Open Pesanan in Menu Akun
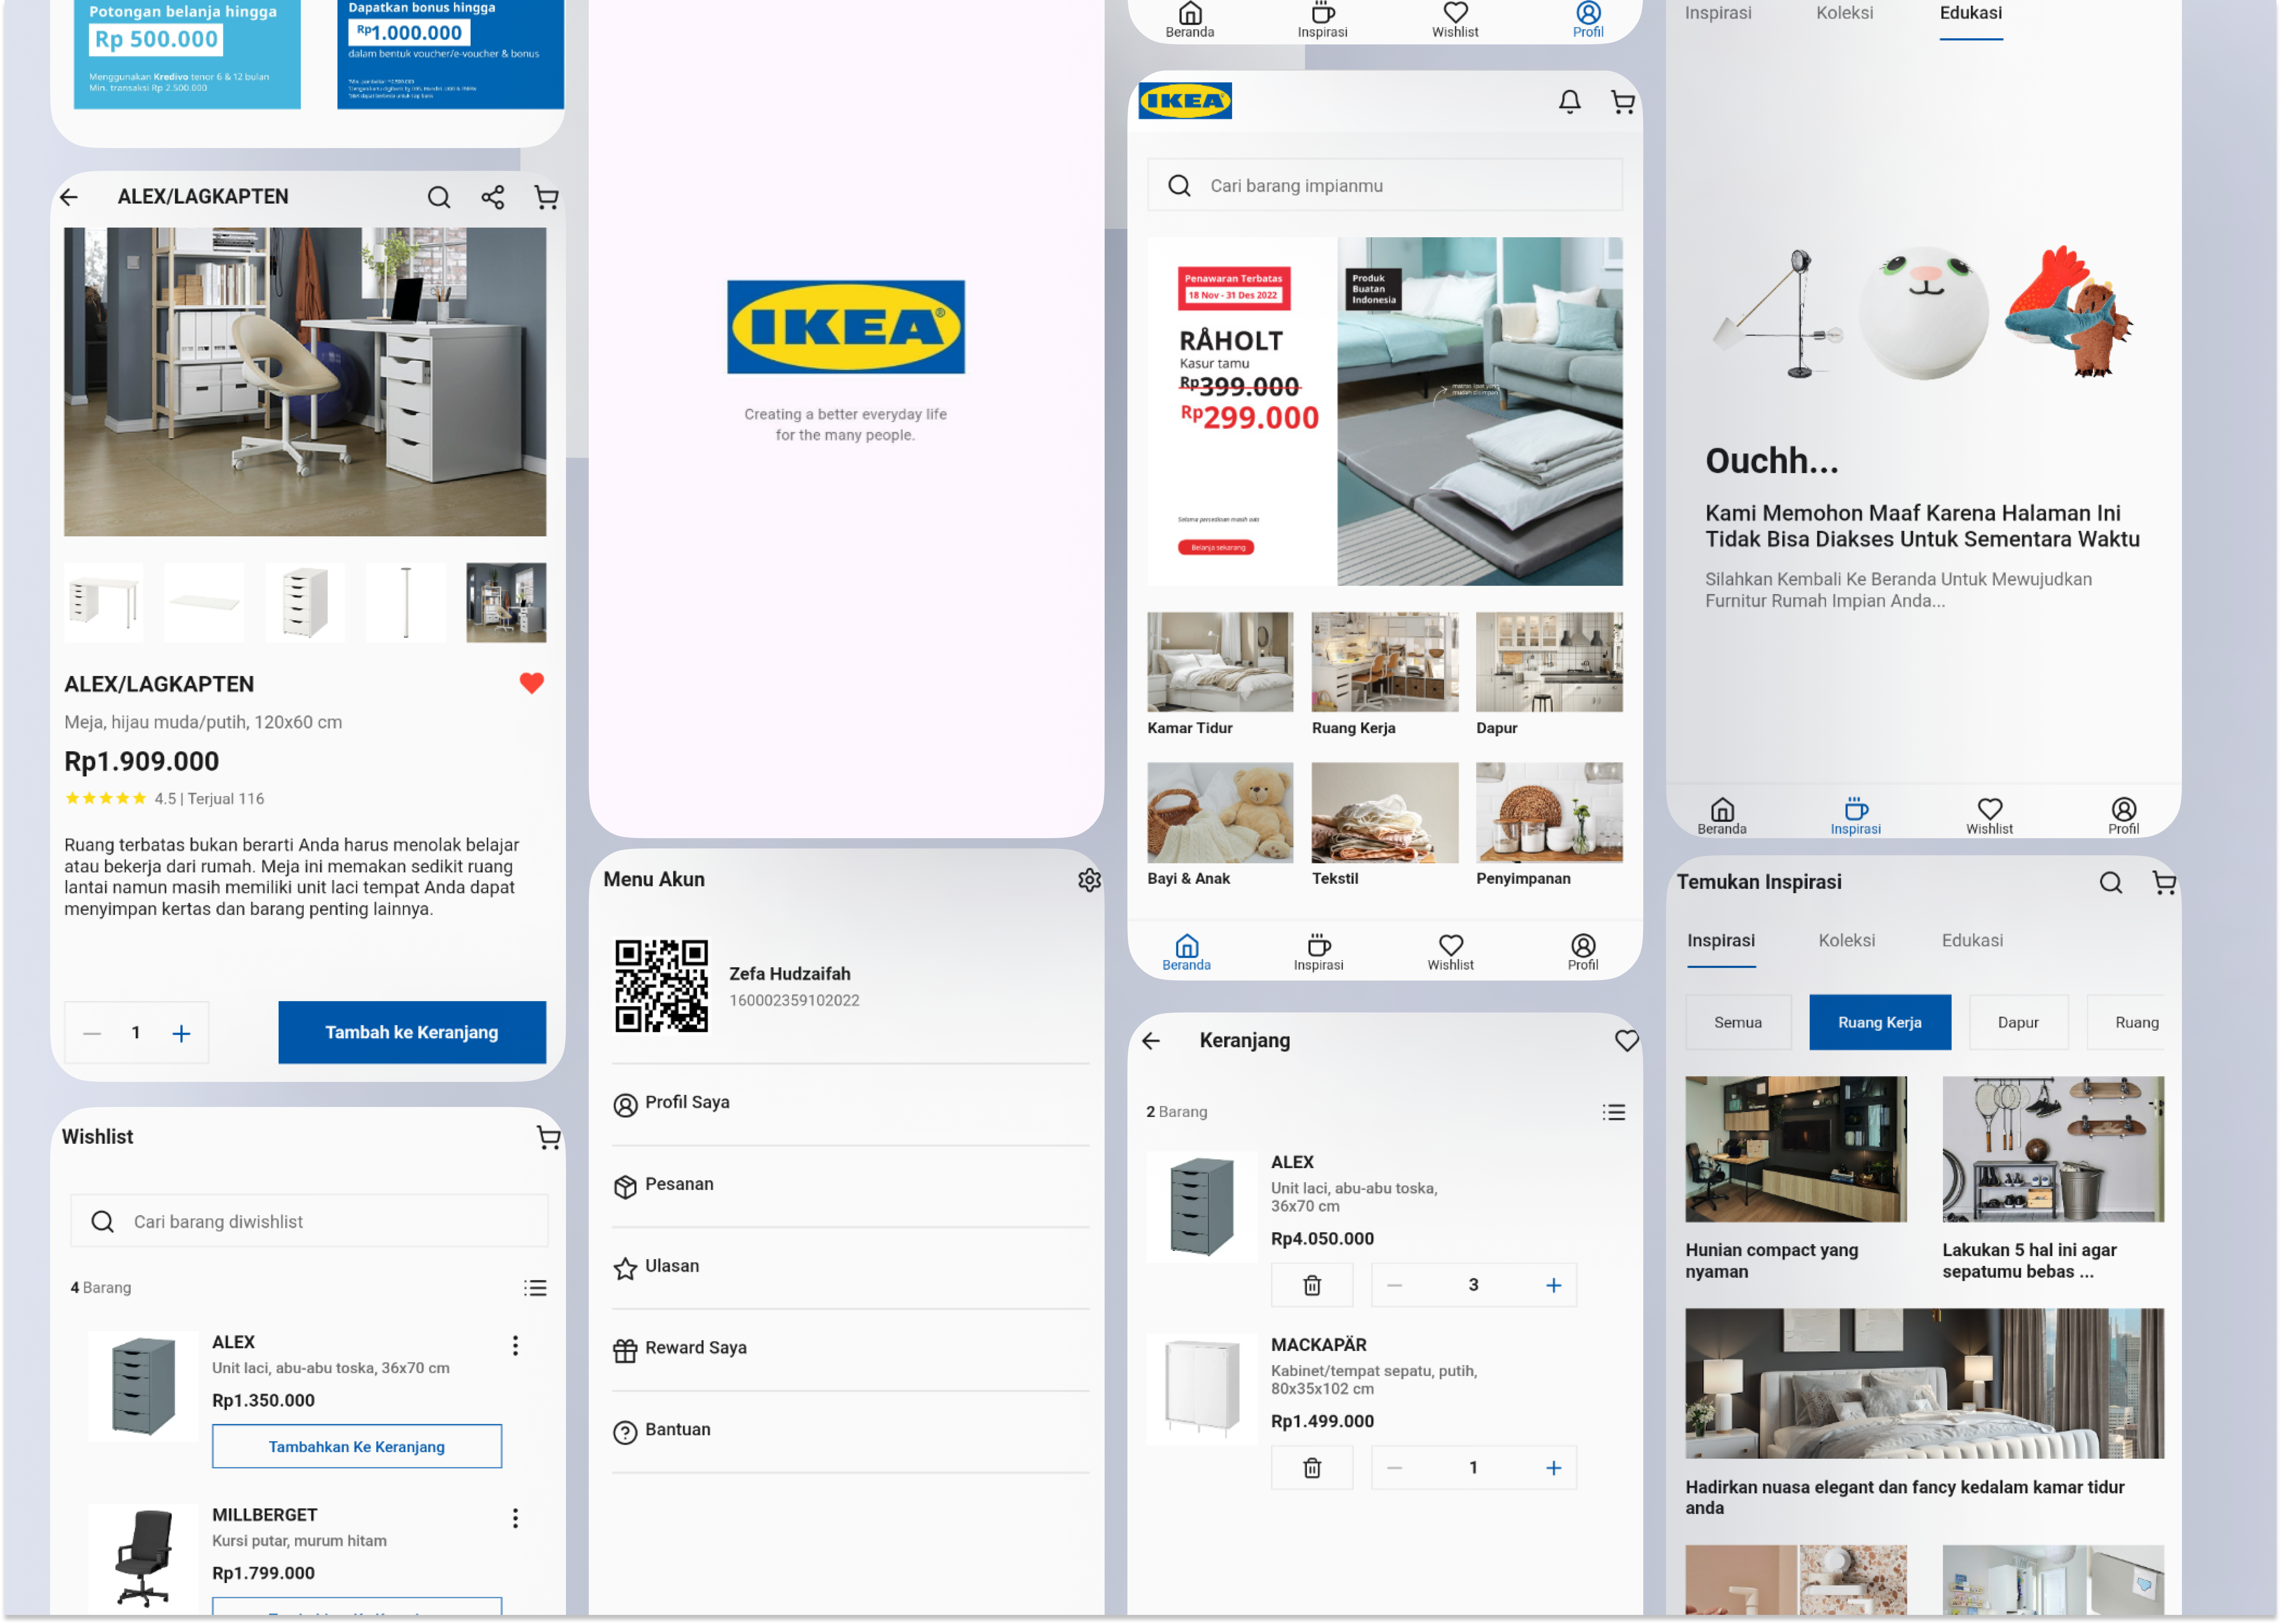The image size is (2281, 1624). point(850,1186)
